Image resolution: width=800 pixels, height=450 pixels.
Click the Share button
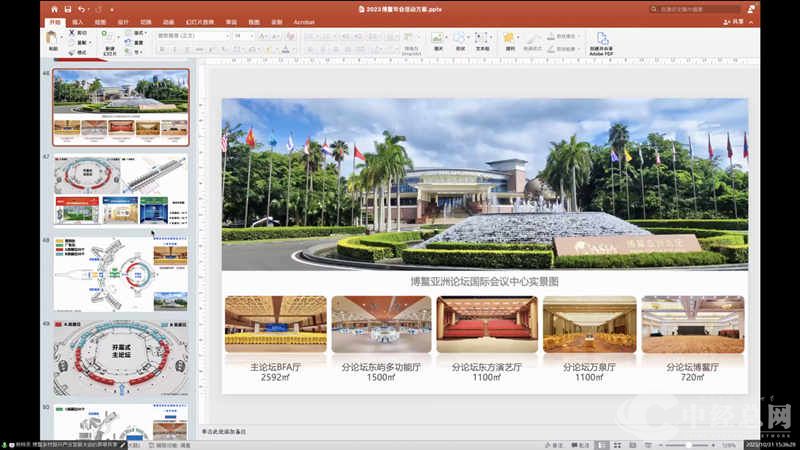733,20
